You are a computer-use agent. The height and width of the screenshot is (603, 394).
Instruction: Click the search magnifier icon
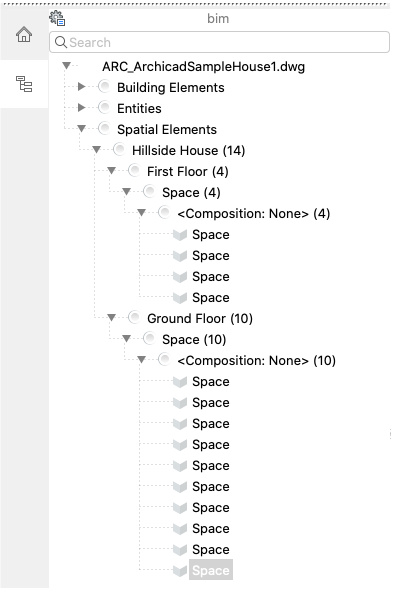61,42
